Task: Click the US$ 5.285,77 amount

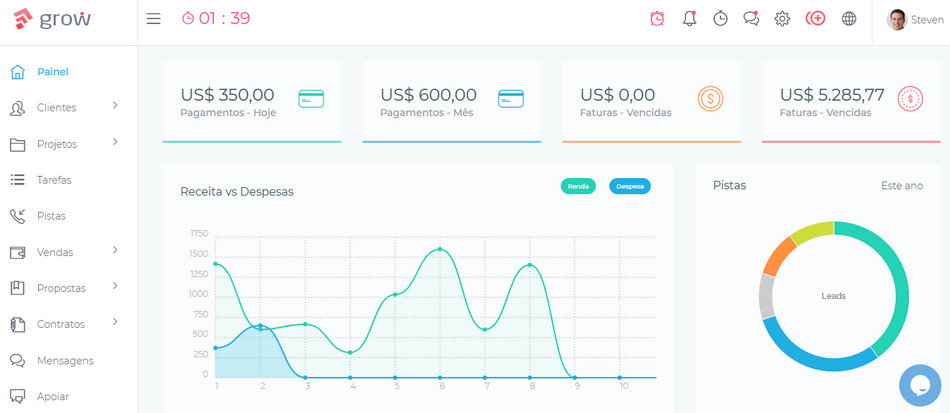Action: coord(832,94)
